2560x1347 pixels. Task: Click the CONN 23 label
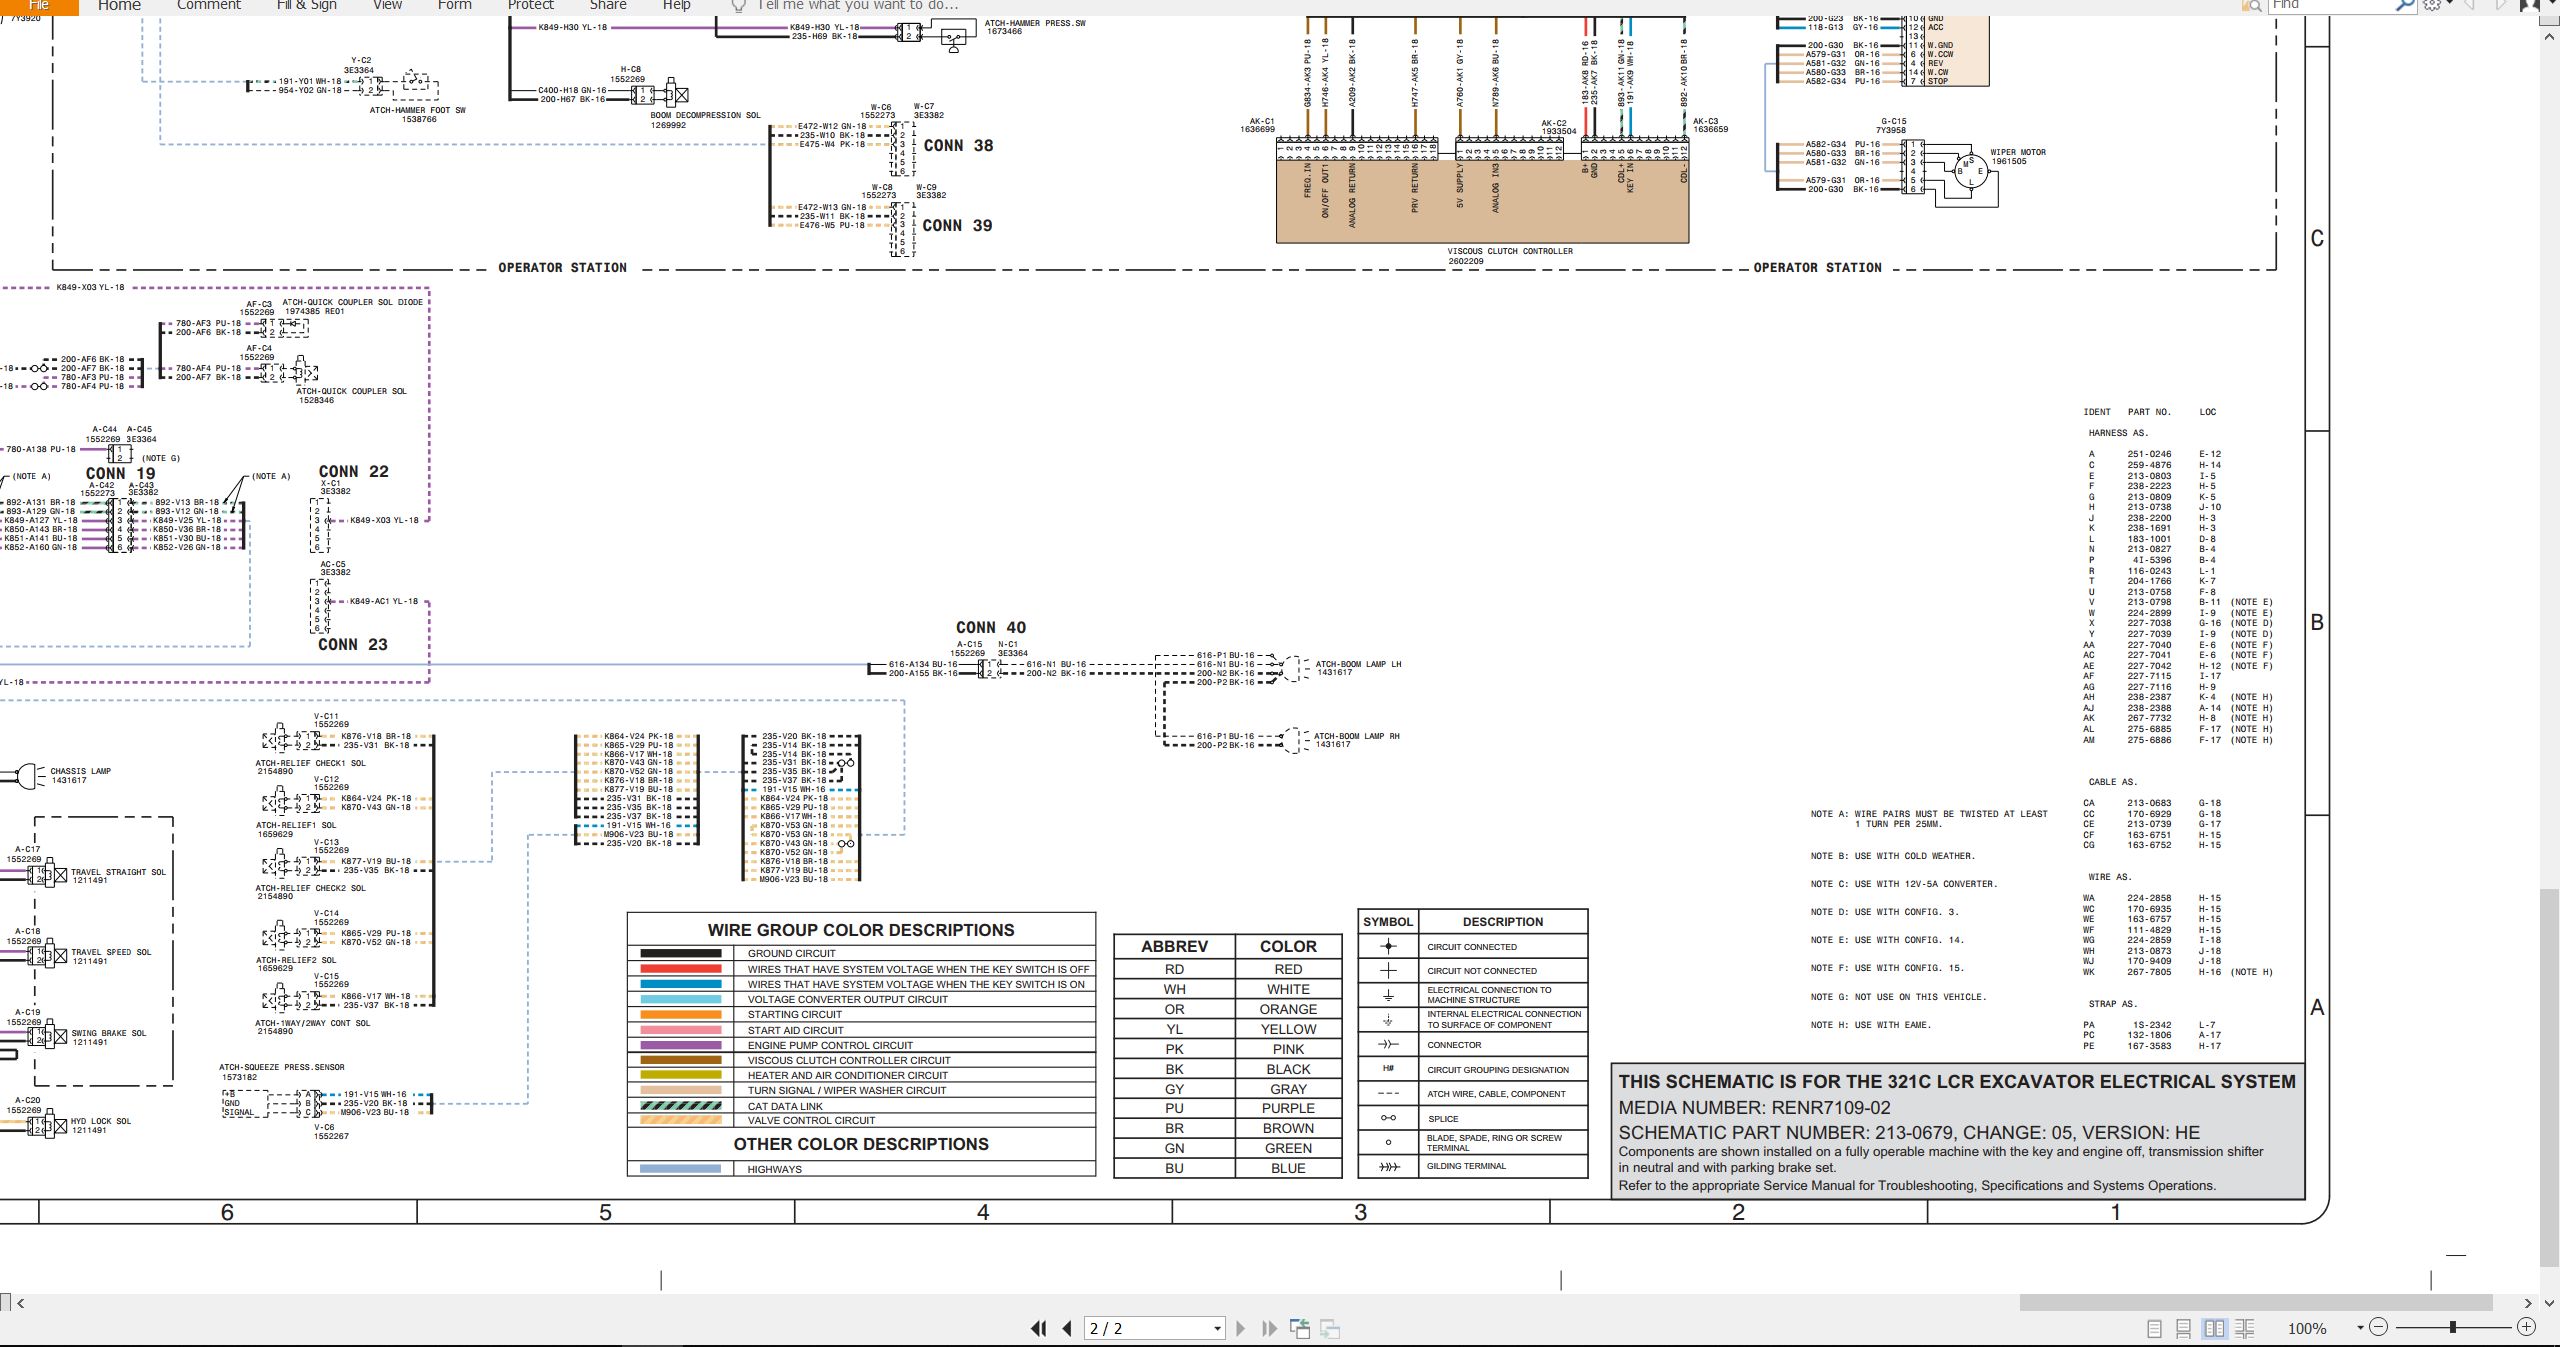pos(352,644)
